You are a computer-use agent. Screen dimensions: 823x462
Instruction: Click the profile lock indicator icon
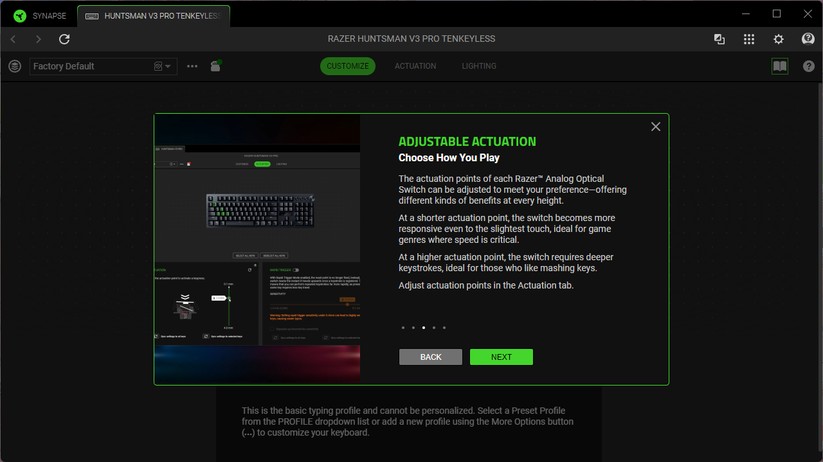[216, 66]
